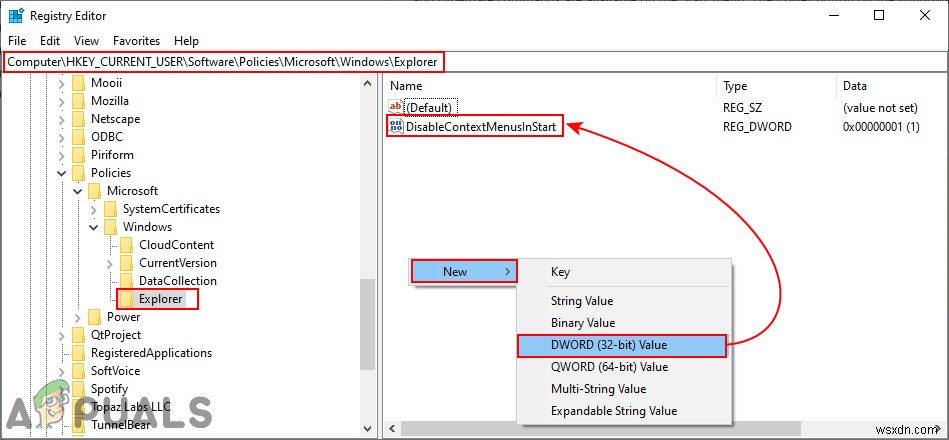Click the Type column header
The image size is (949, 440).
(777, 86)
